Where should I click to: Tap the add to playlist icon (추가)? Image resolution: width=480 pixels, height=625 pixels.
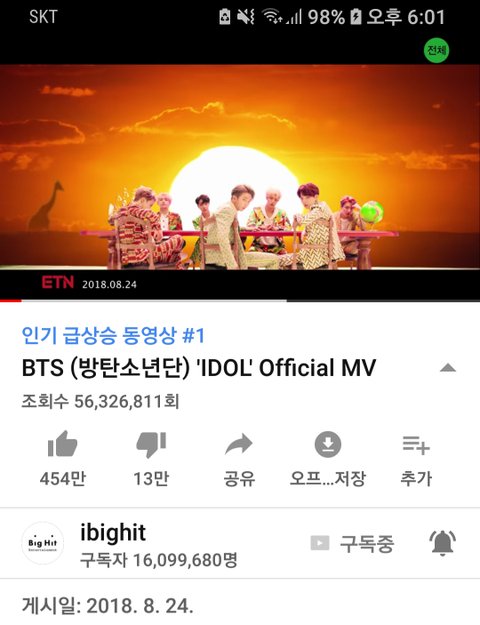[416, 445]
